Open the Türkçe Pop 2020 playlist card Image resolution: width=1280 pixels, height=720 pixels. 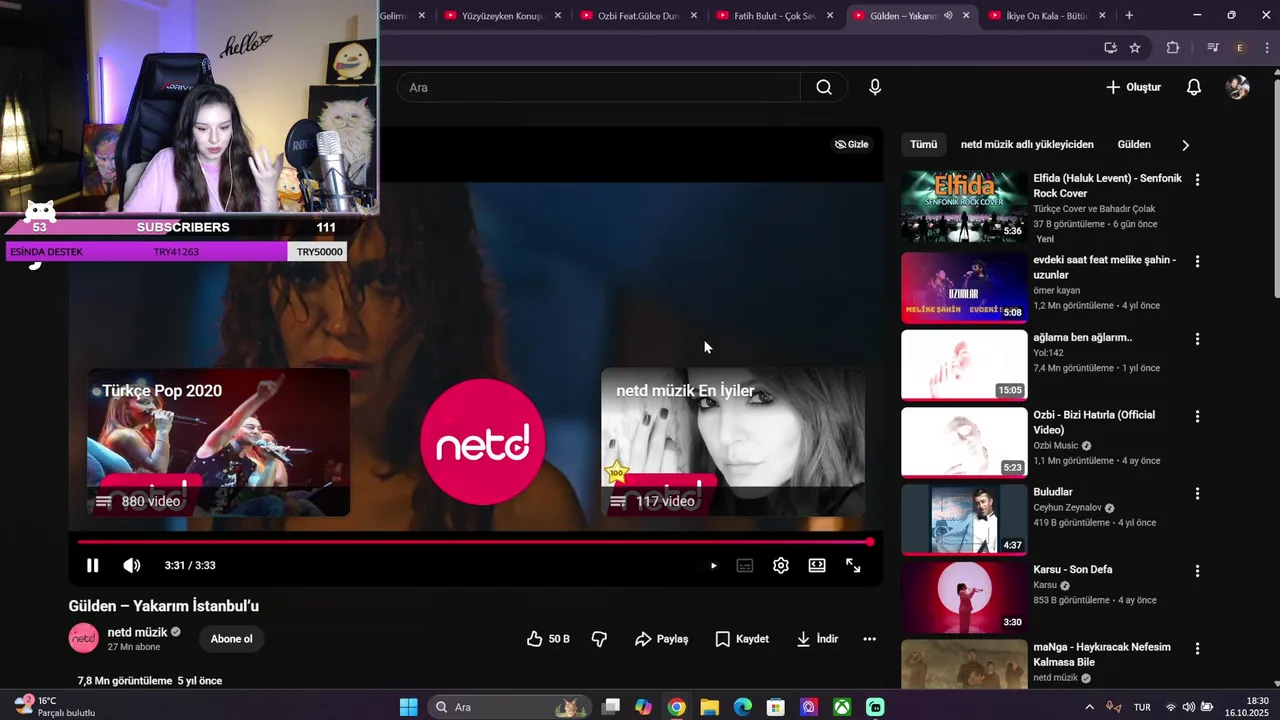point(218,442)
